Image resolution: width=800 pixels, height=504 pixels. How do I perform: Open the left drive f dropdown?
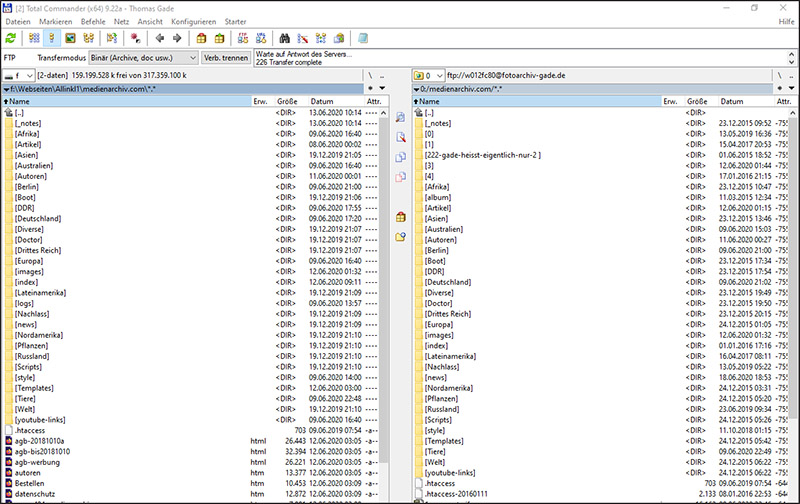(x=20, y=76)
